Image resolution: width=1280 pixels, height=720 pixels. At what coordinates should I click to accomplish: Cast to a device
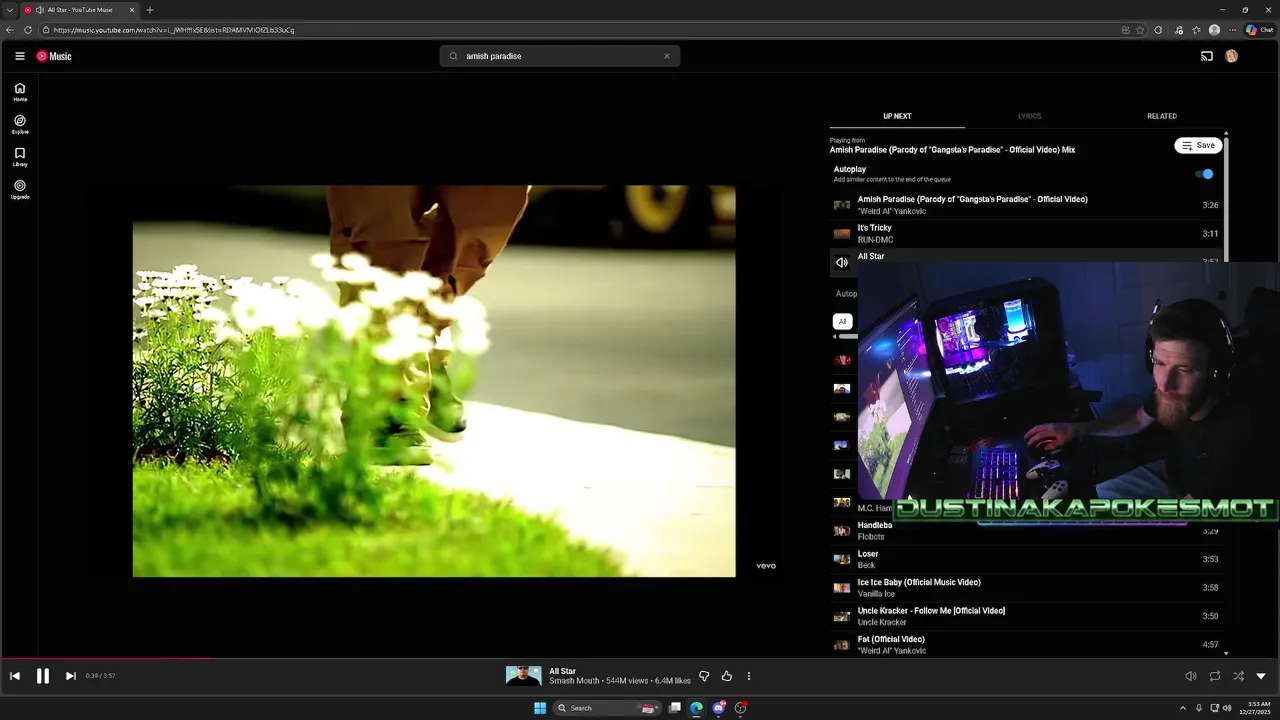1207,56
